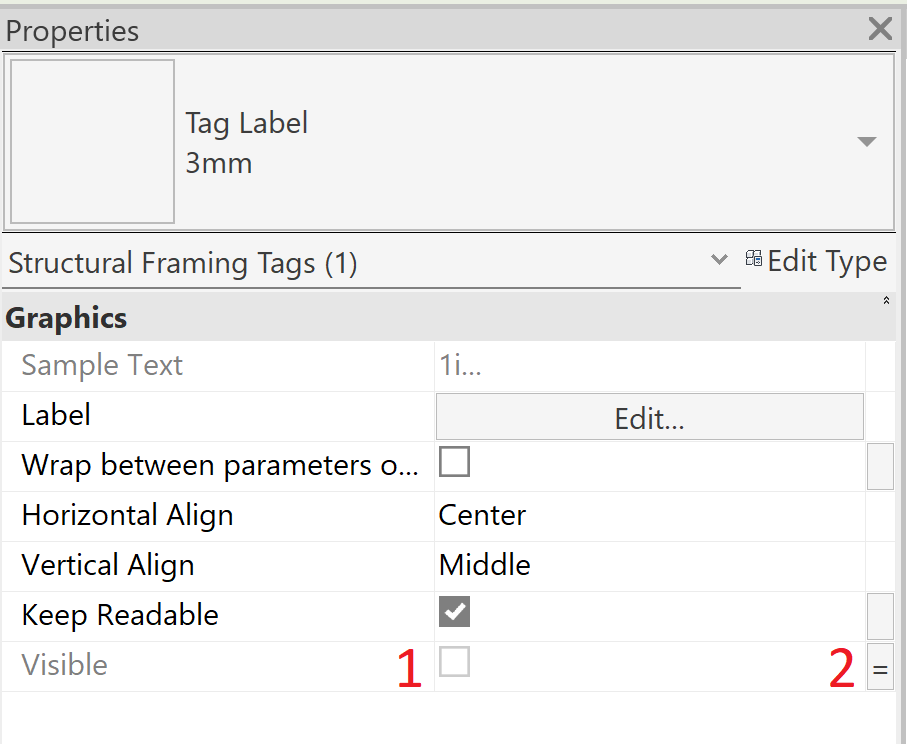The width and height of the screenshot is (907, 744).
Task: Collapse properties using the double-chevron arrow
Action: (886, 298)
